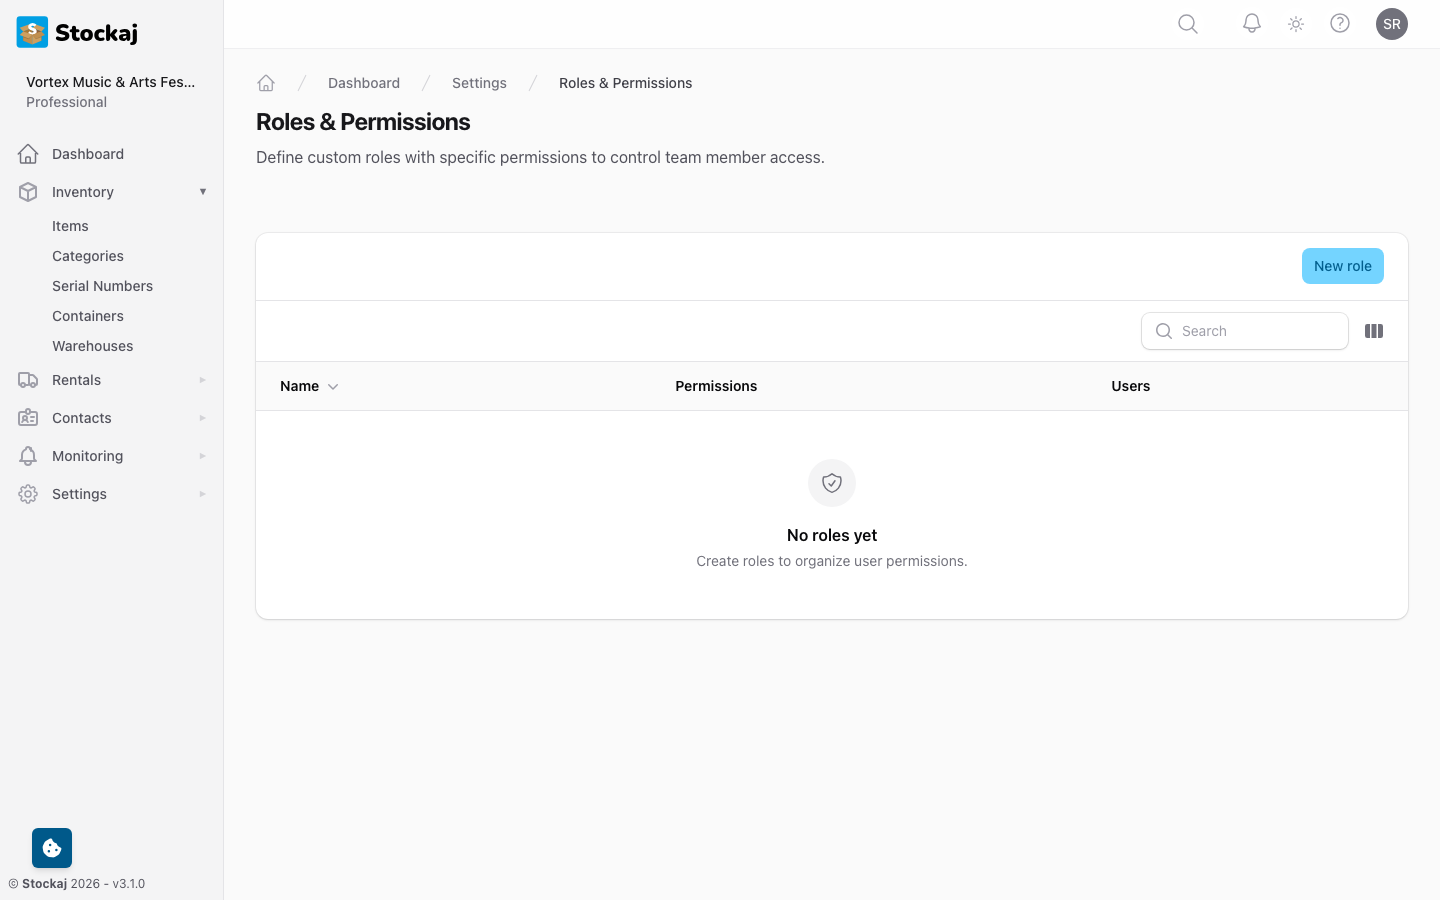
Task: Open the Warehouses page
Action: click(92, 346)
